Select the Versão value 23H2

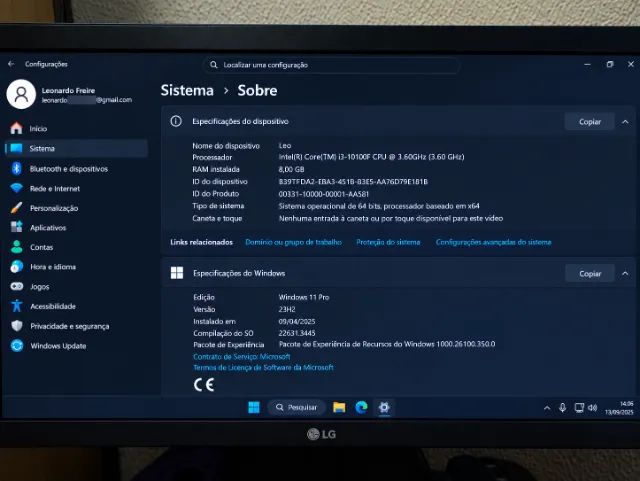click(x=287, y=309)
